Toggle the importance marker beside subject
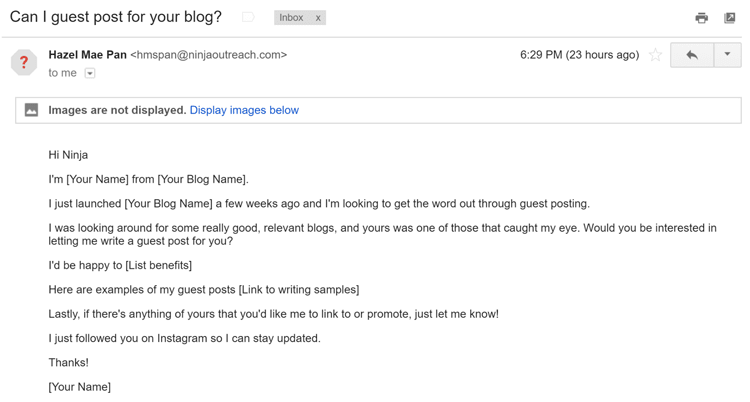The width and height of the screenshot is (750, 402). click(x=248, y=18)
